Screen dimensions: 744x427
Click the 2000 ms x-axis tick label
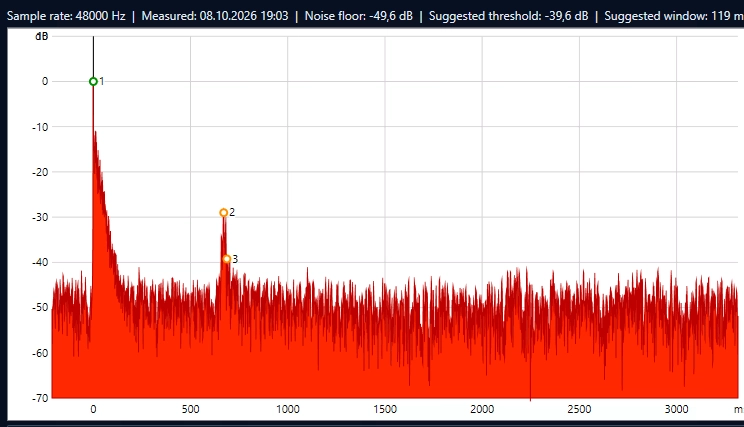coord(482,409)
